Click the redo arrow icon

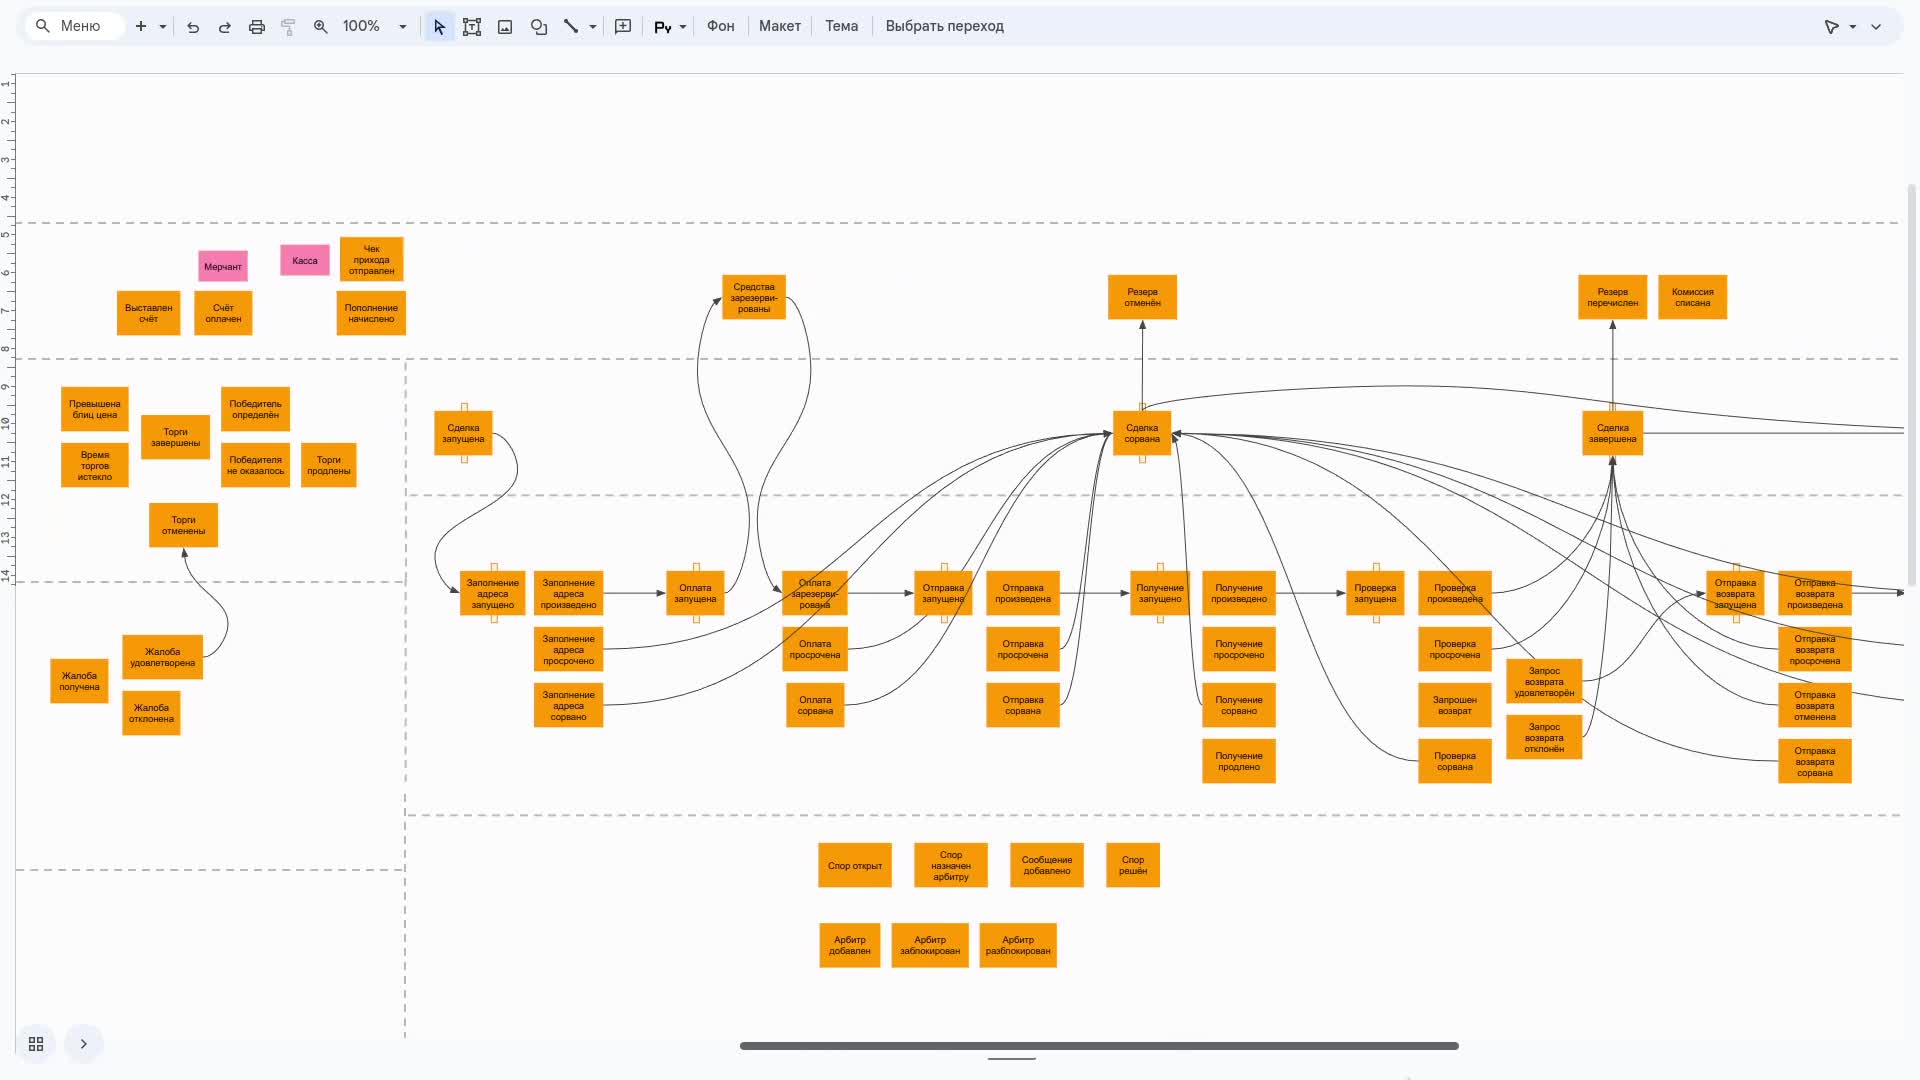[x=225, y=27]
